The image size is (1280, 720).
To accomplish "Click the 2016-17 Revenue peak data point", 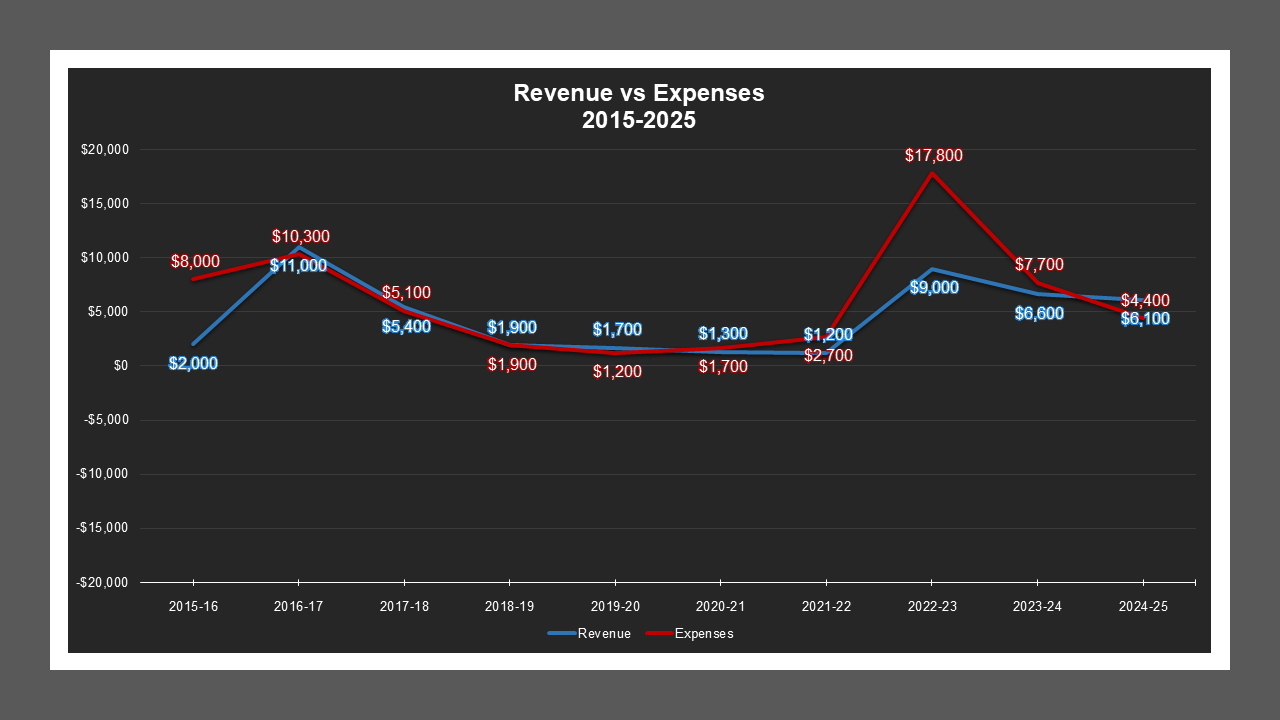I will point(297,244).
